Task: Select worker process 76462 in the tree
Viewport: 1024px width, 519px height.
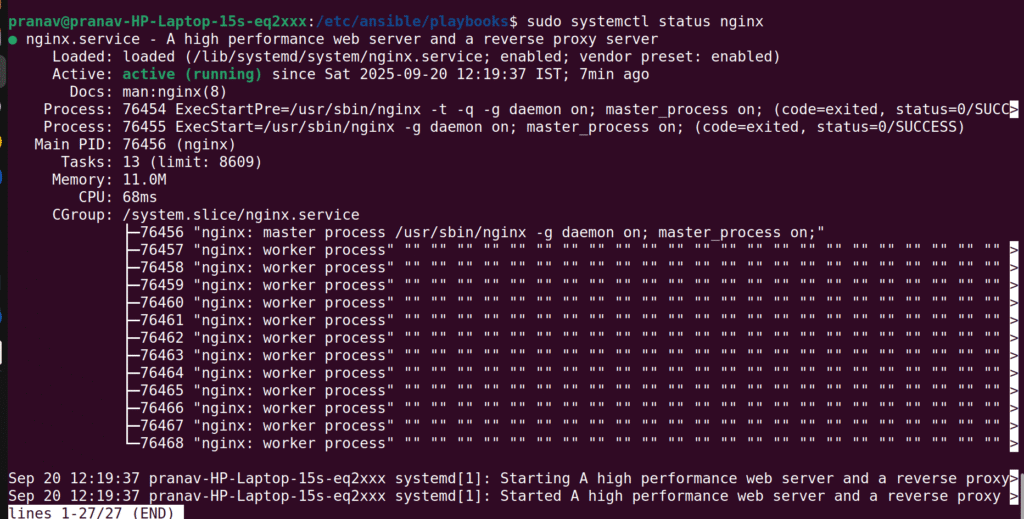Action: [x=162, y=338]
